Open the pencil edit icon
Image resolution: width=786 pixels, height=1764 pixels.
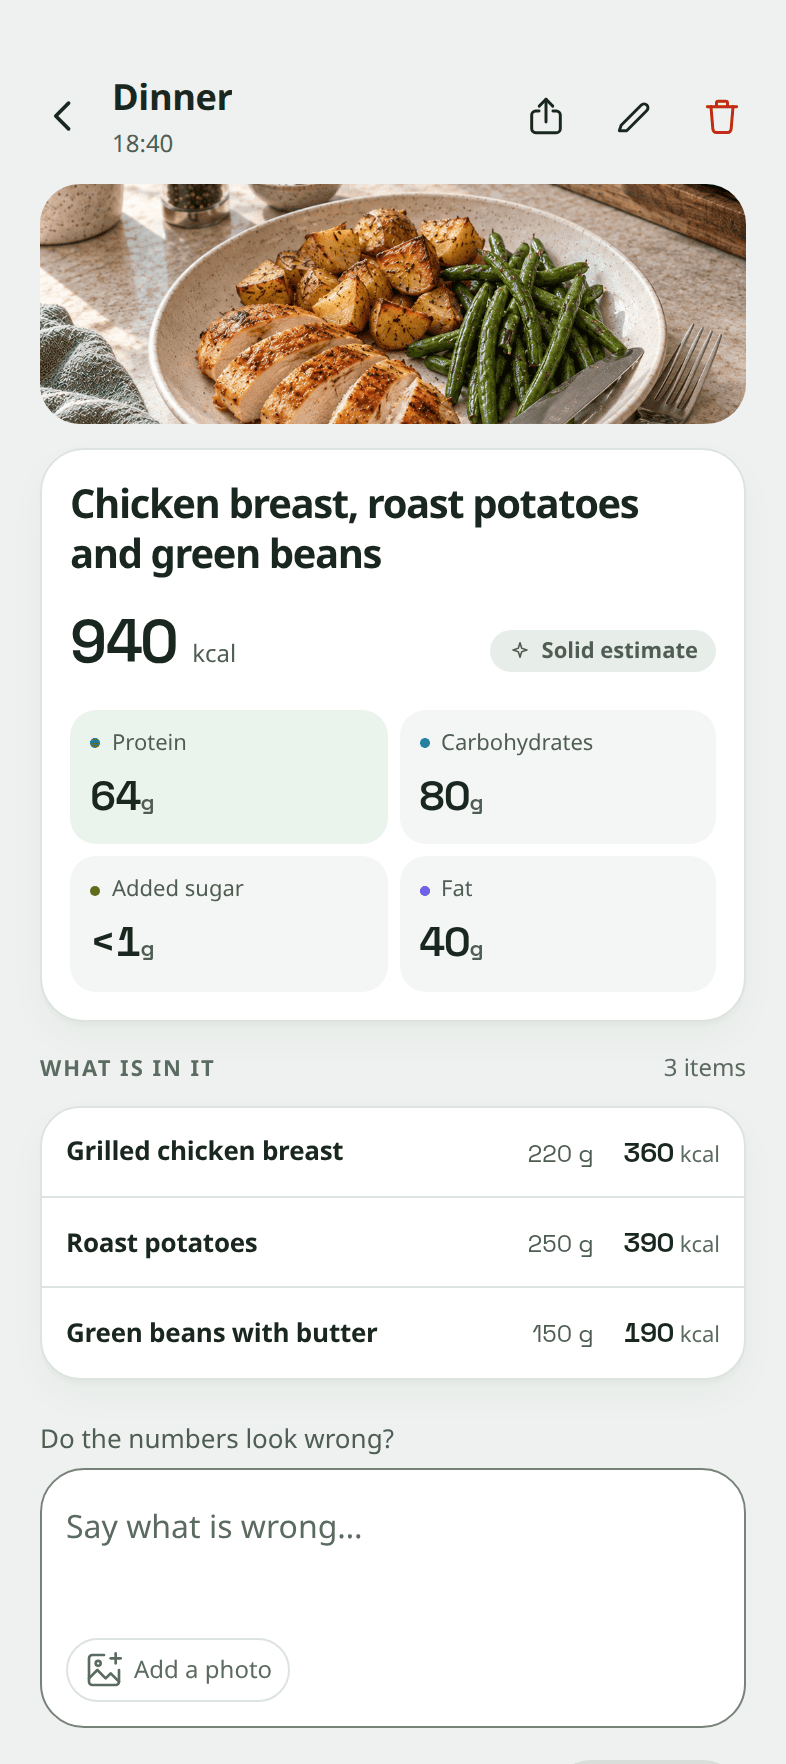tap(634, 117)
